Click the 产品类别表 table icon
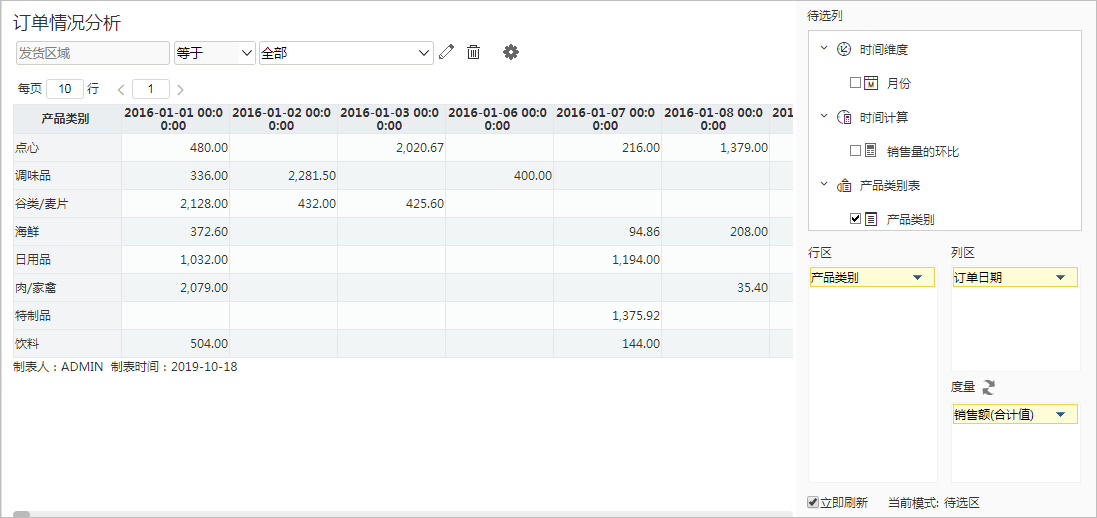 (x=844, y=186)
